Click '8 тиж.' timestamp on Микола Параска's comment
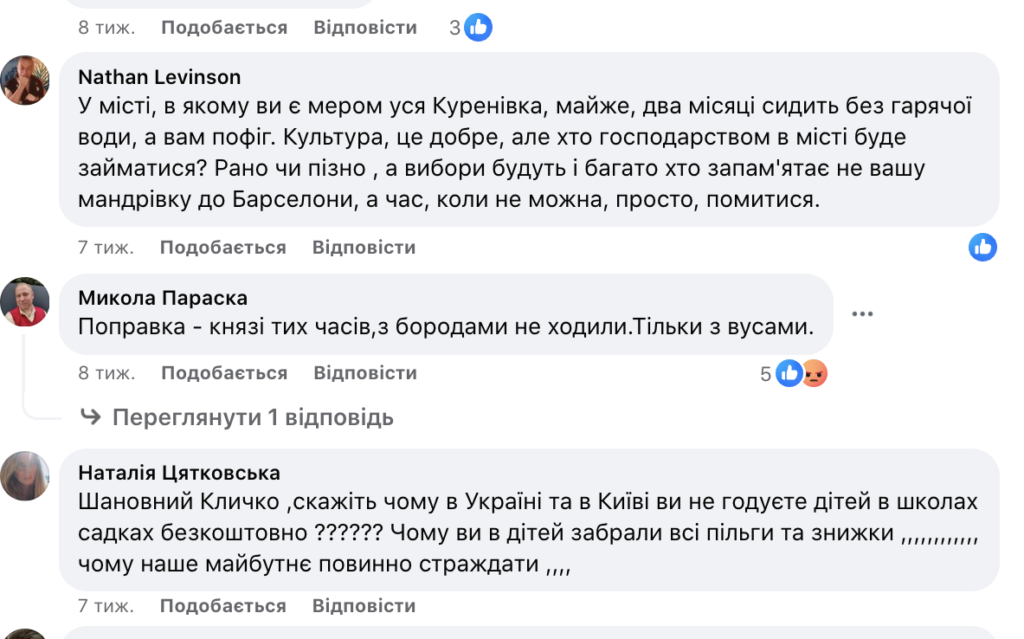The height and width of the screenshot is (639, 1024). pyautogui.click(x=106, y=373)
